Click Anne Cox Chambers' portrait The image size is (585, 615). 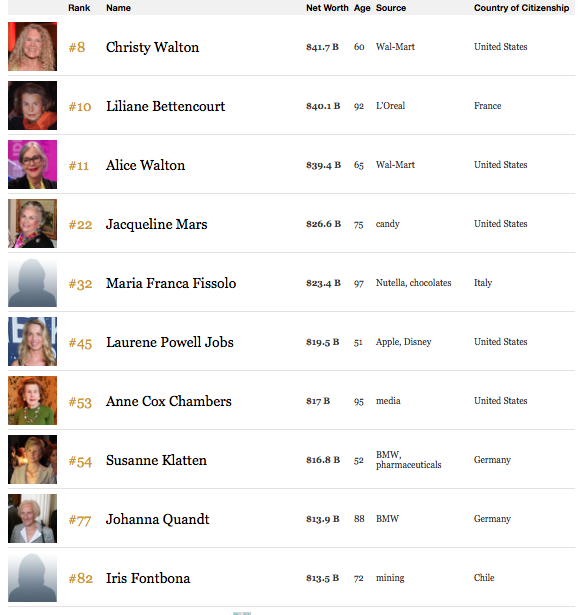click(x=33, y=400)
